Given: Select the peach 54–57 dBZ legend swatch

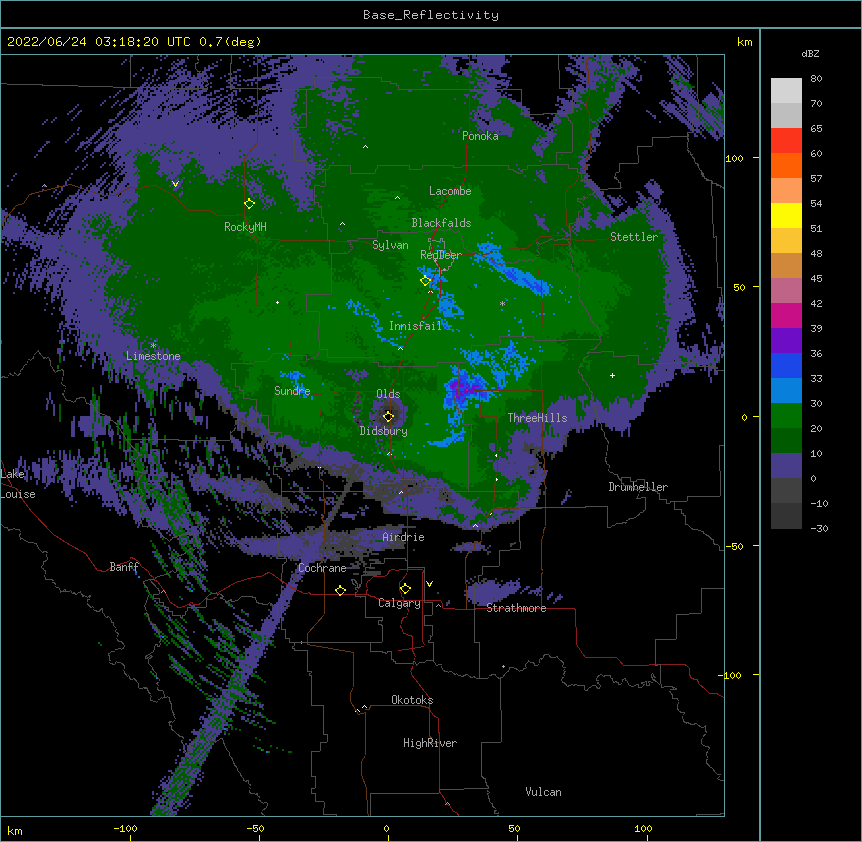Looking at the screenshot, I should tap(786, 191).
